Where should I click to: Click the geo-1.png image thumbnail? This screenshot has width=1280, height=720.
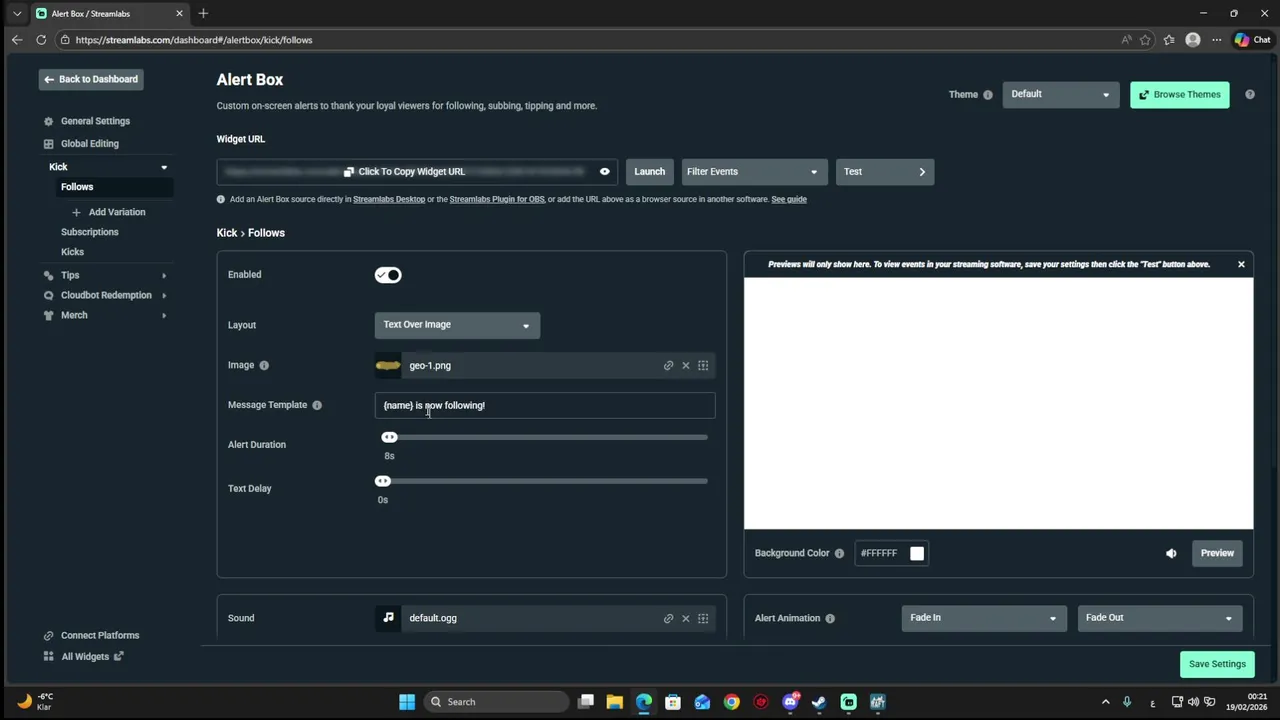pos(388,366)
